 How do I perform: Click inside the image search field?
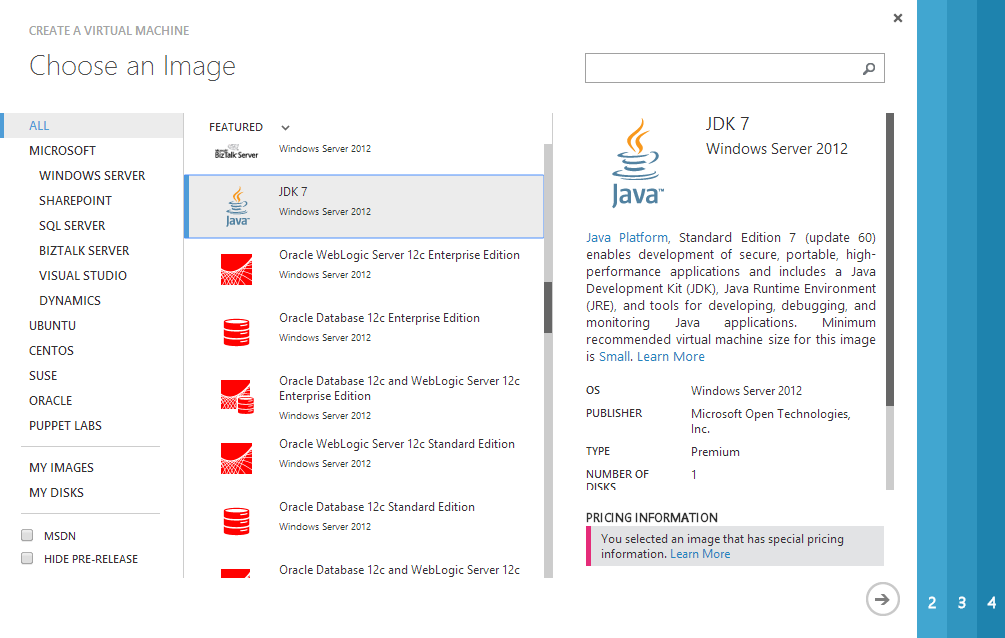click(x=720, y=69)
